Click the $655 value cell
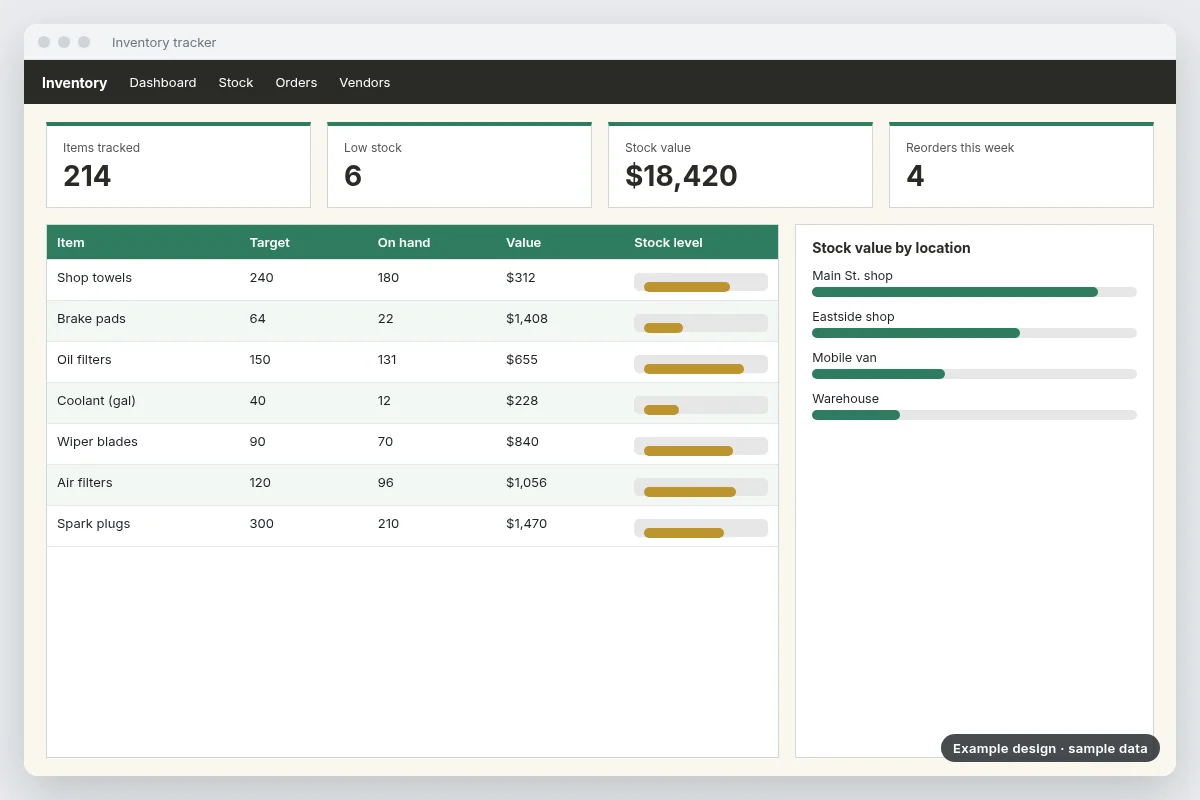This screenshot has height=800, width=1200. [x=522, y=360]
